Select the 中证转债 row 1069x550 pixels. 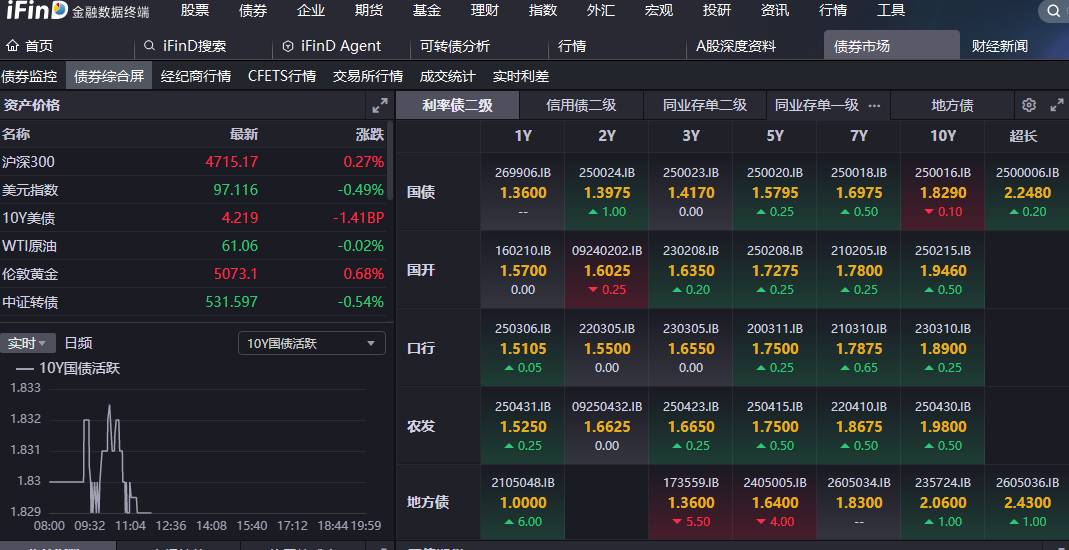coord(193,302)
